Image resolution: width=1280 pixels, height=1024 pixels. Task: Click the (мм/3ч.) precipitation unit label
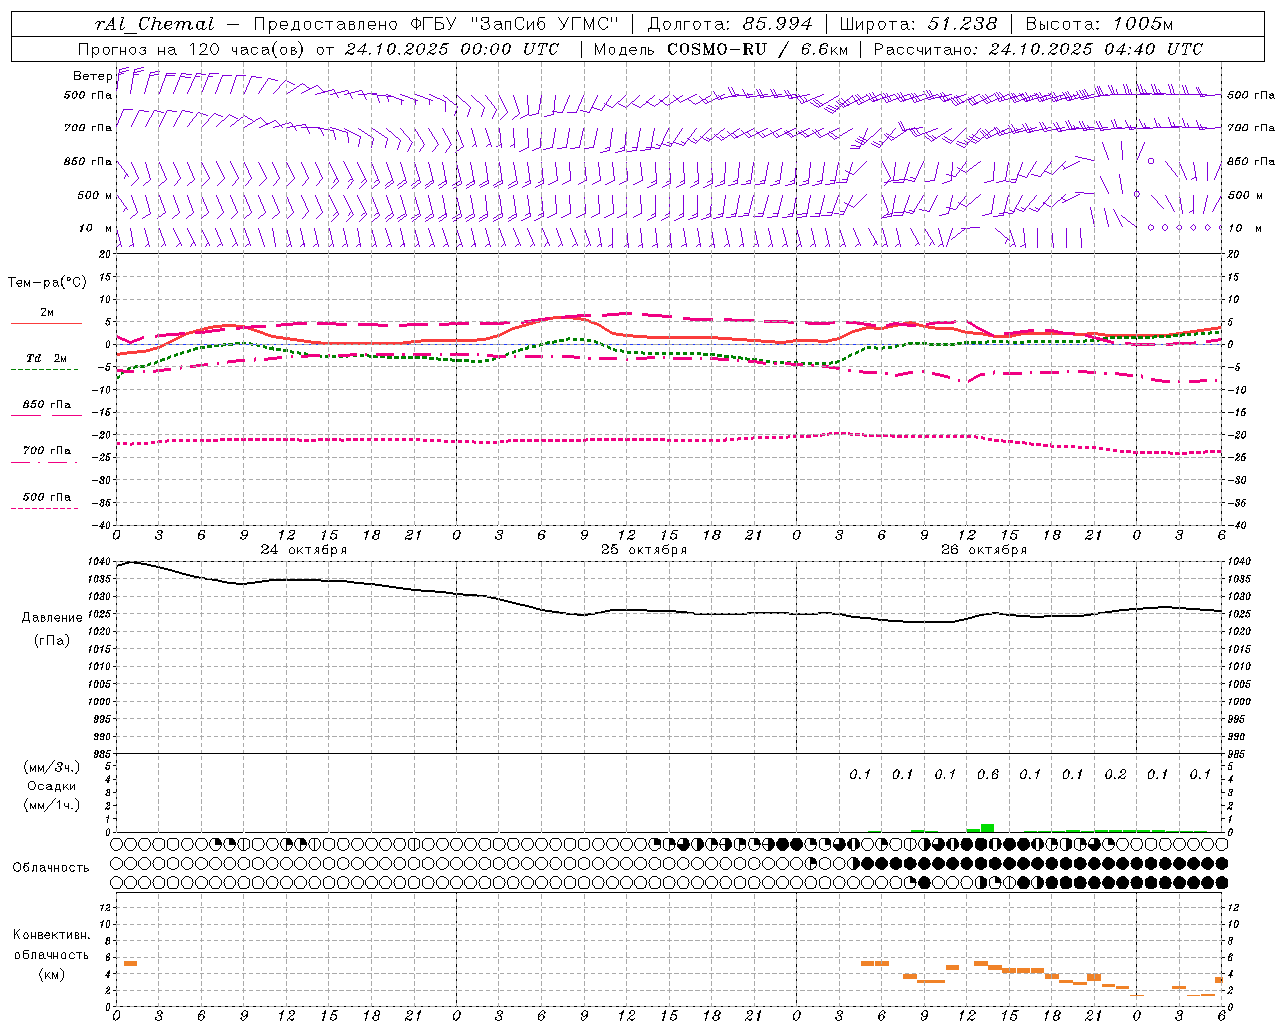[x=52, y=768]
